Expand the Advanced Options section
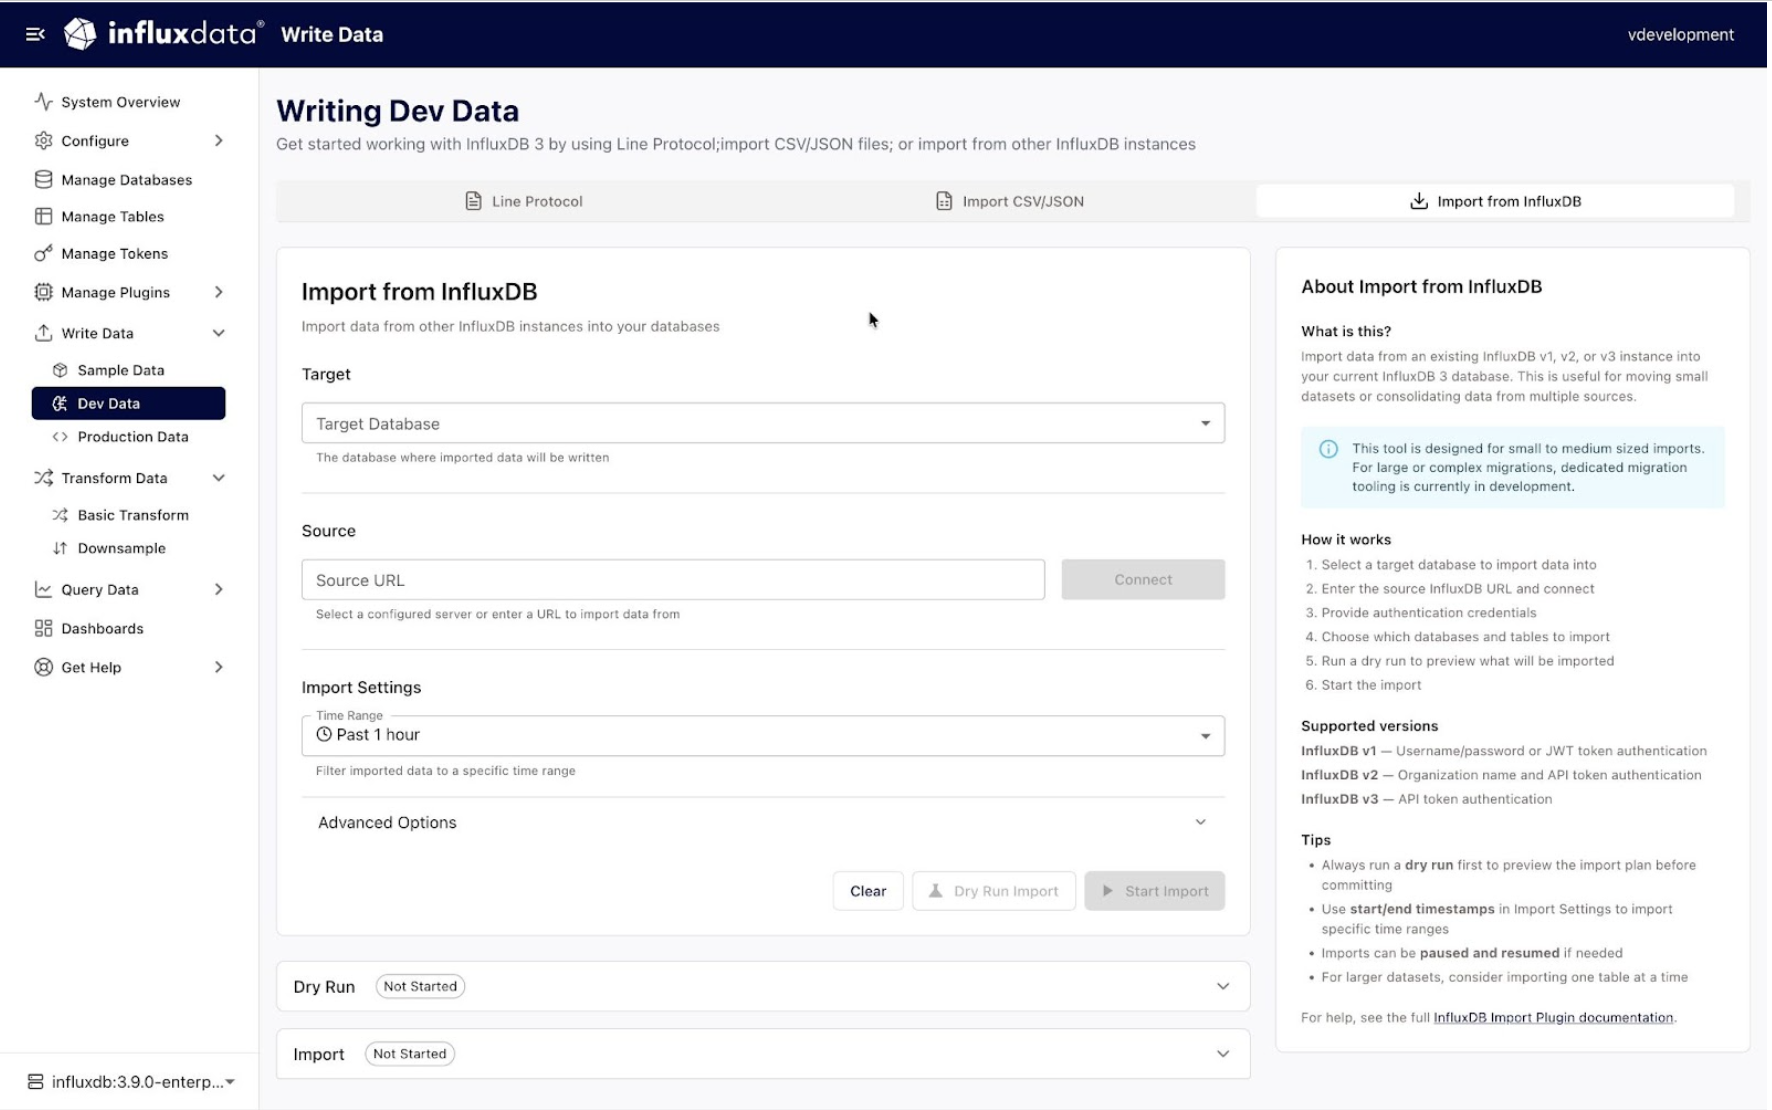The image size is (1772, 1110). pyautogui.click(x=763, y=822)
